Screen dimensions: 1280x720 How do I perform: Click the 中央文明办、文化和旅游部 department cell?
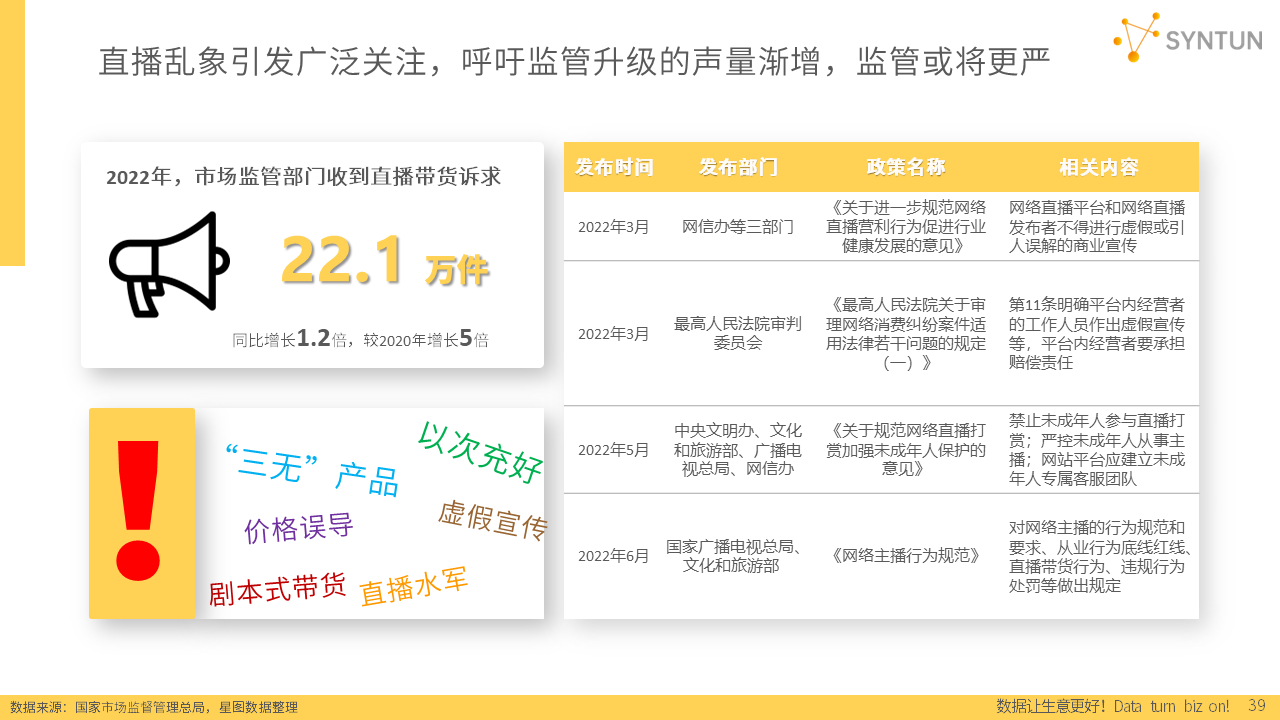pos(738,450)
